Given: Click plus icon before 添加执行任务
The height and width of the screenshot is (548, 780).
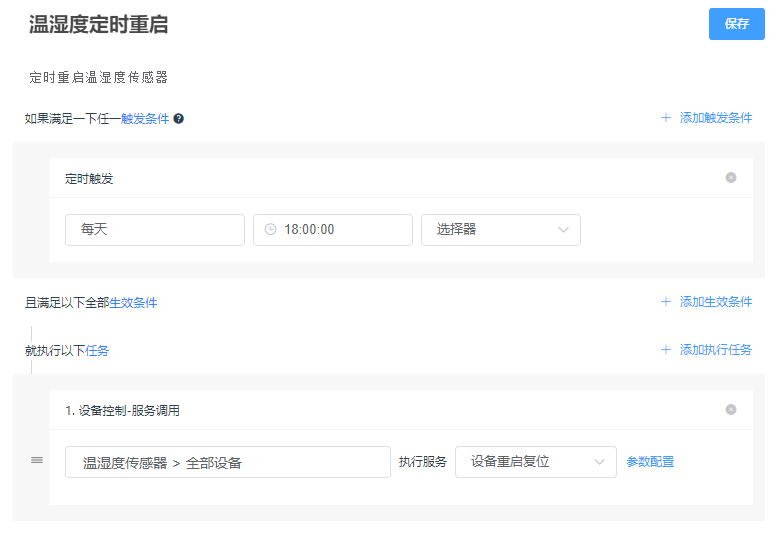Looking at the screenshot, I should (666, 350).
